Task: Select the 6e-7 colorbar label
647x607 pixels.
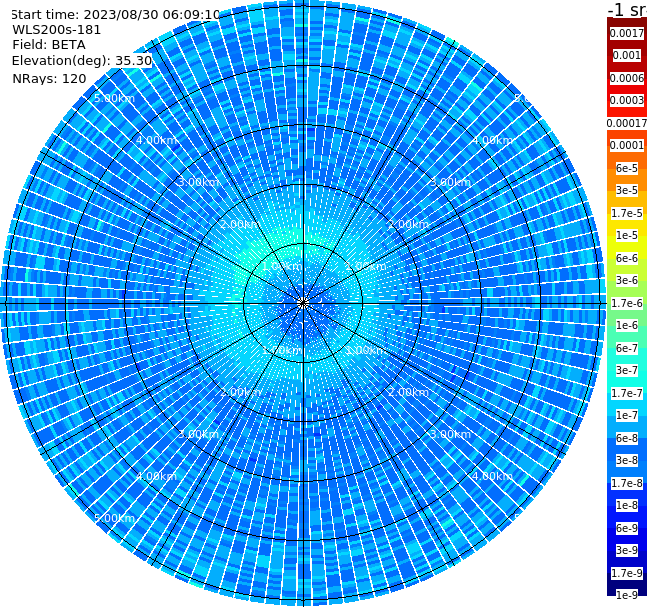Action: point(627,348)
